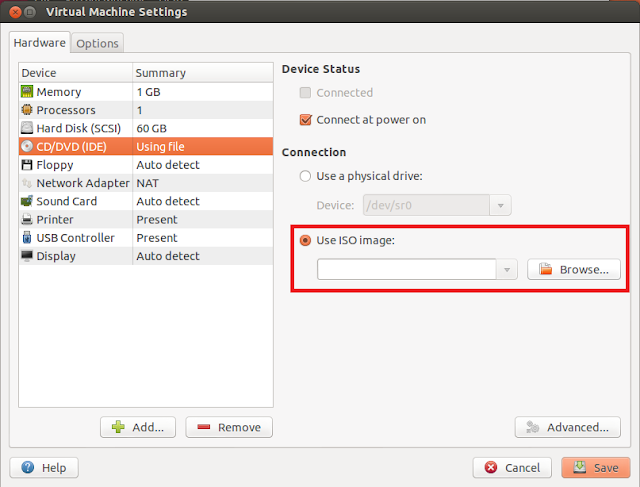Expand the /dev/sr0 device dropdown
This screenshot has width=640, height=487.
(500, 205)
